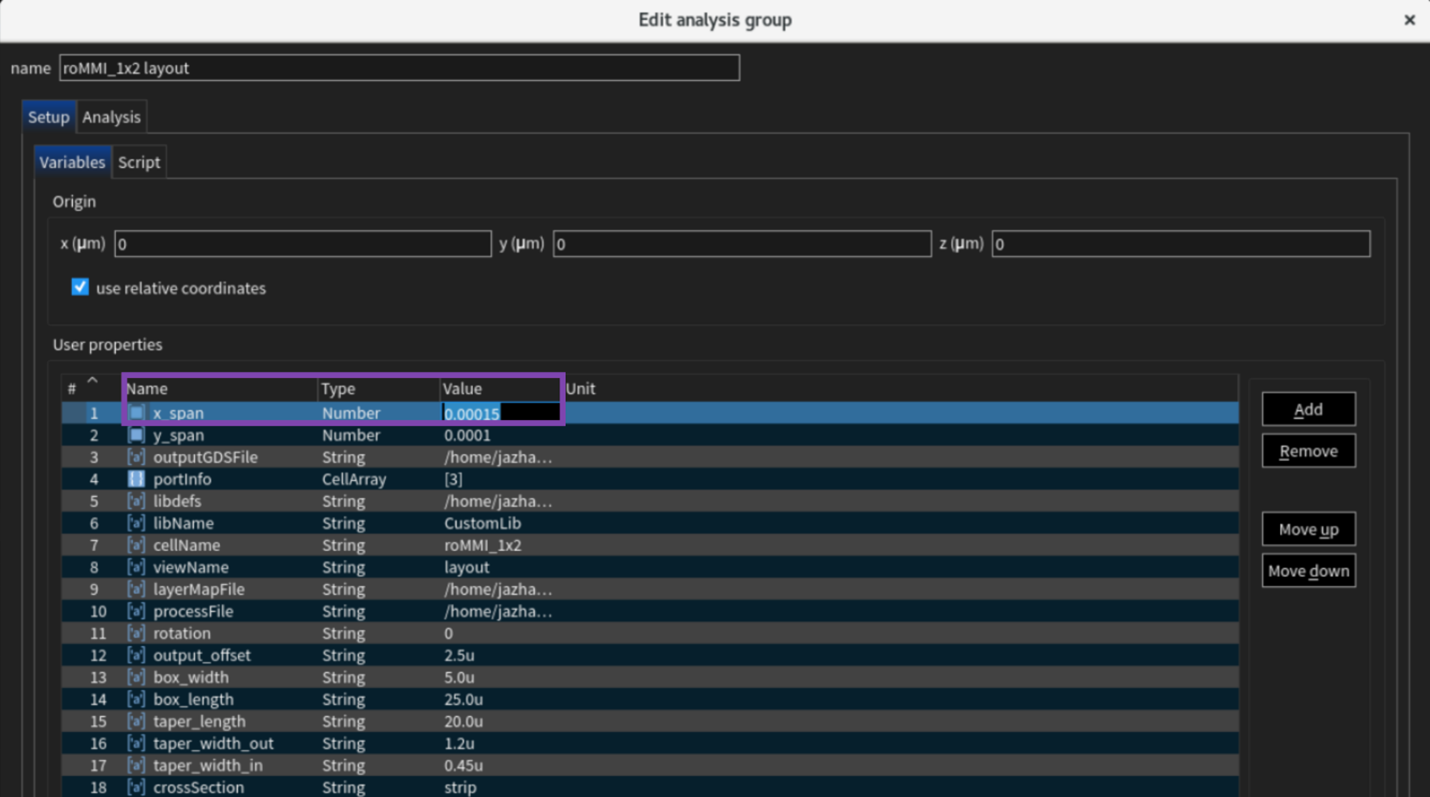
Task: Click the box_length string type icon
Action: 137,699
